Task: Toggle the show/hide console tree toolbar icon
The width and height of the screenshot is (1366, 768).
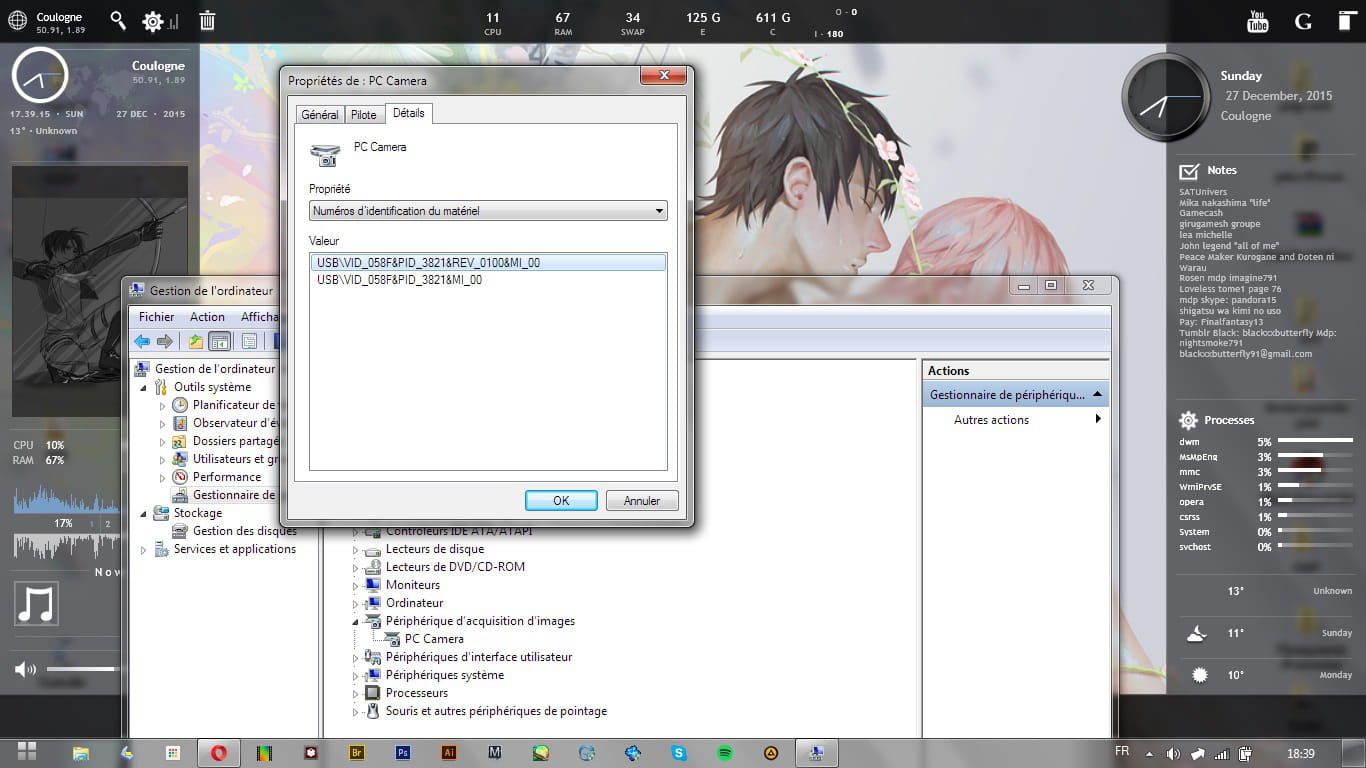Action: coord(220,341)
